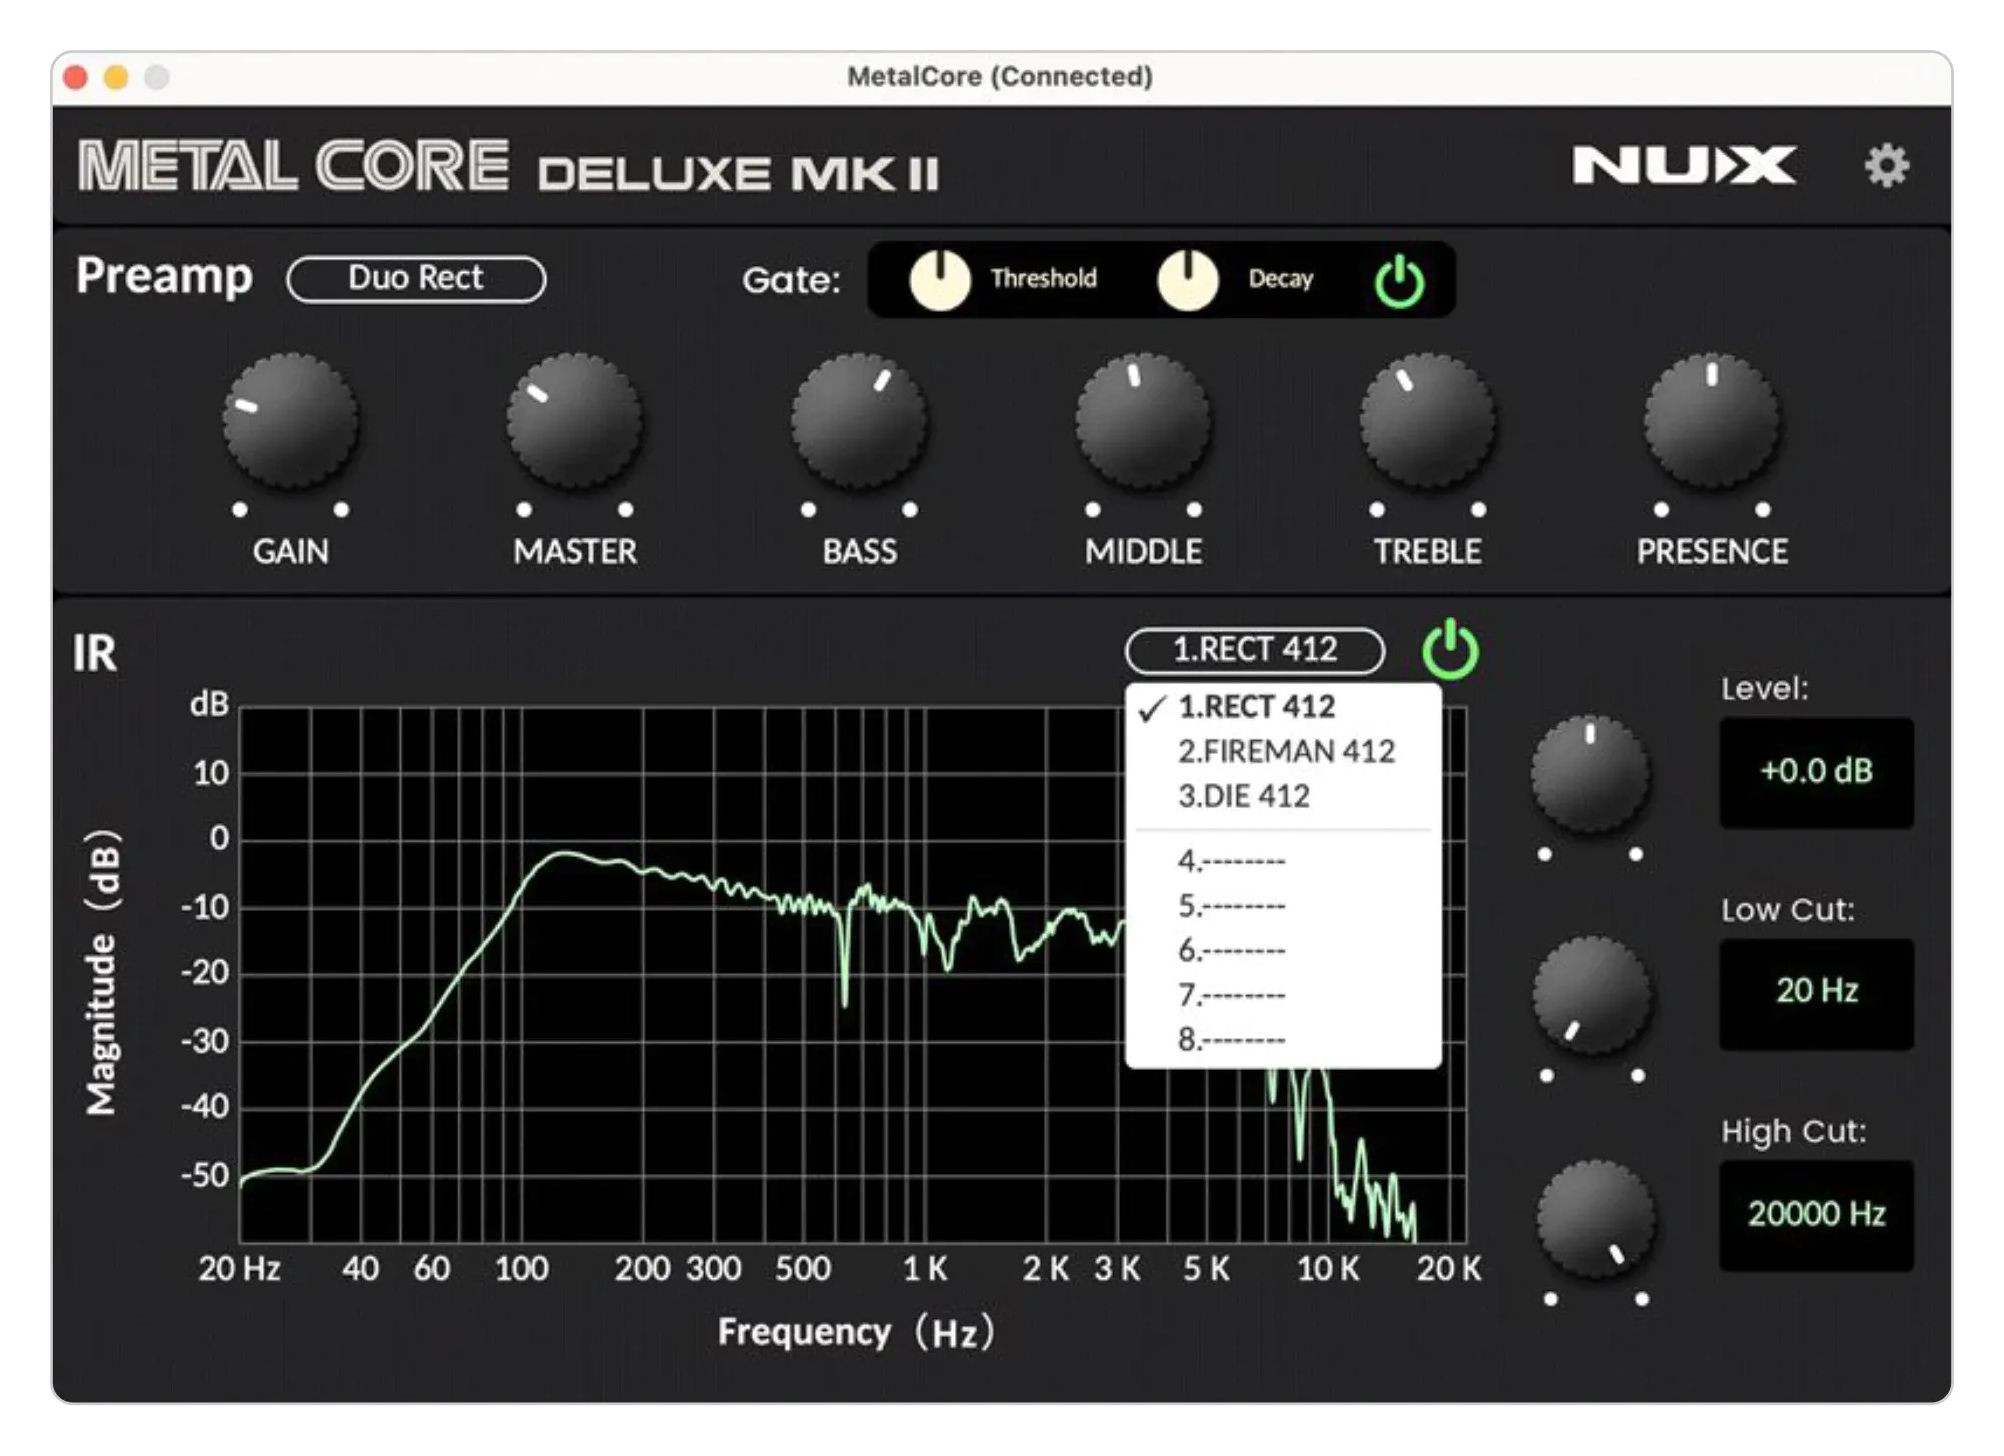Screen dimensions: 2004x1456
Task: Select the empty IR slot 4
Action: (x=1230, y=858)
